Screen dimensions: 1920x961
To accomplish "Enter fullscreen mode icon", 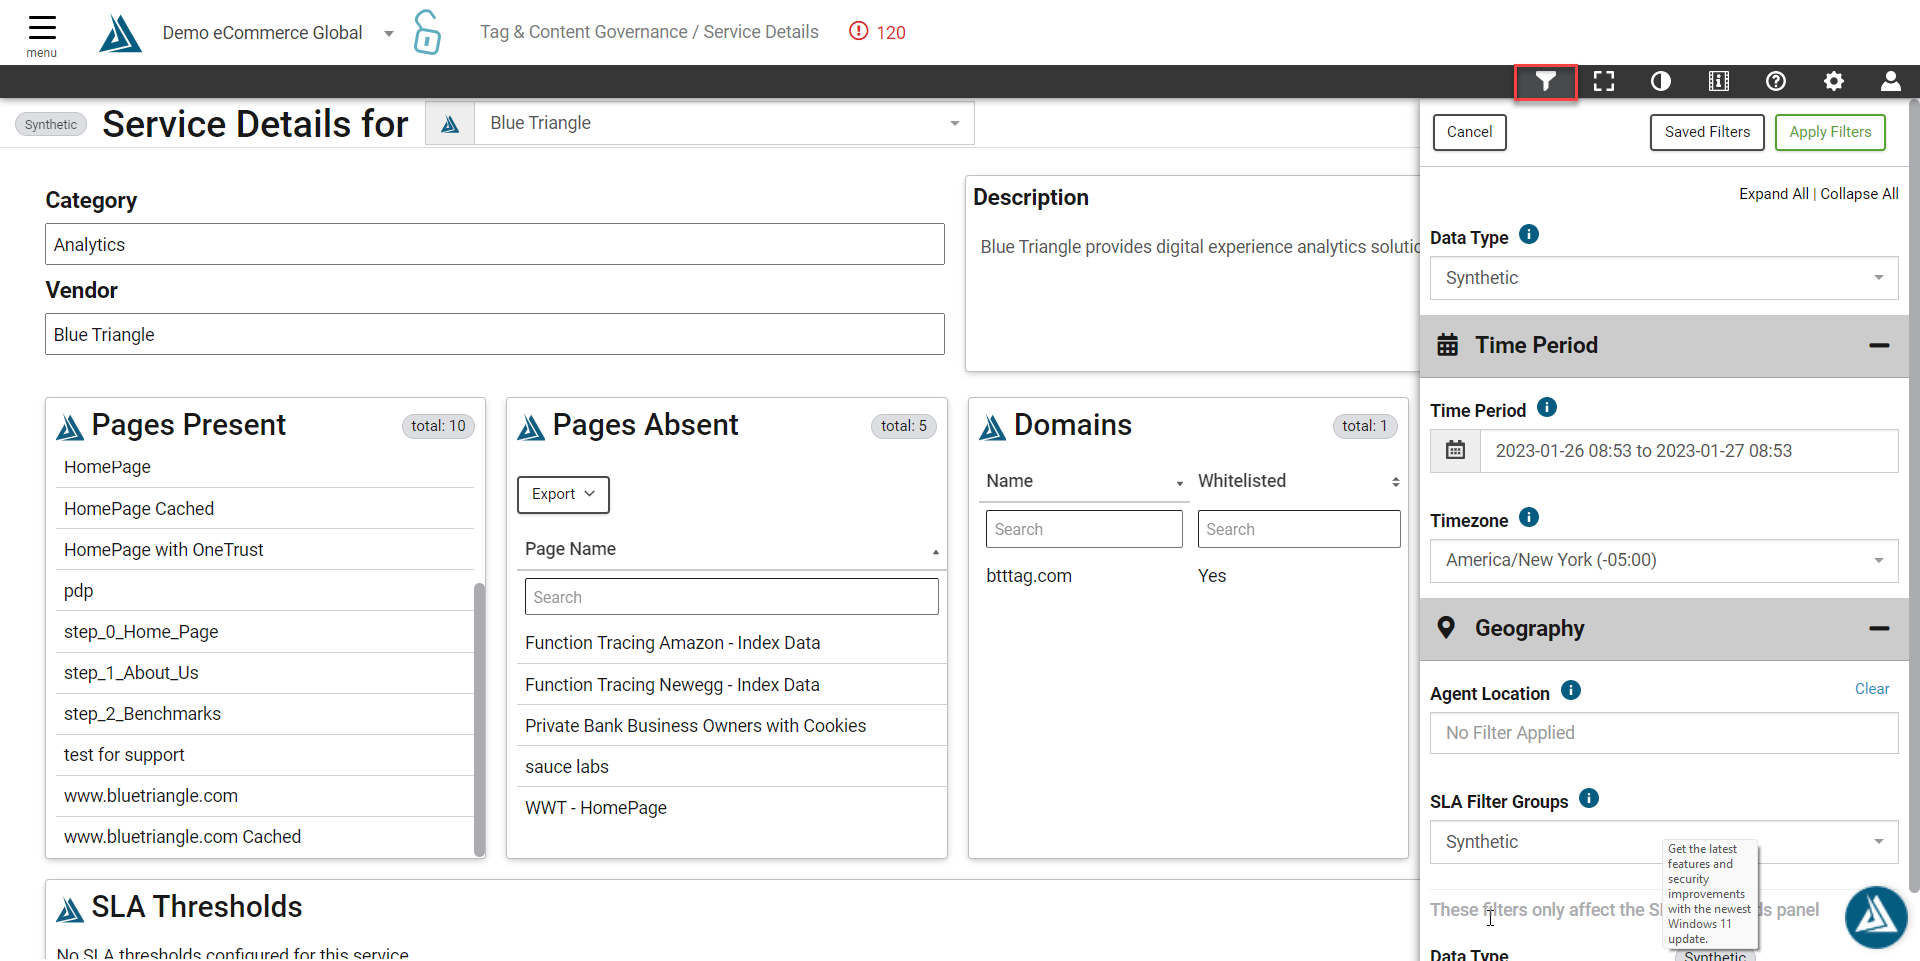I will click(1604, 82).
